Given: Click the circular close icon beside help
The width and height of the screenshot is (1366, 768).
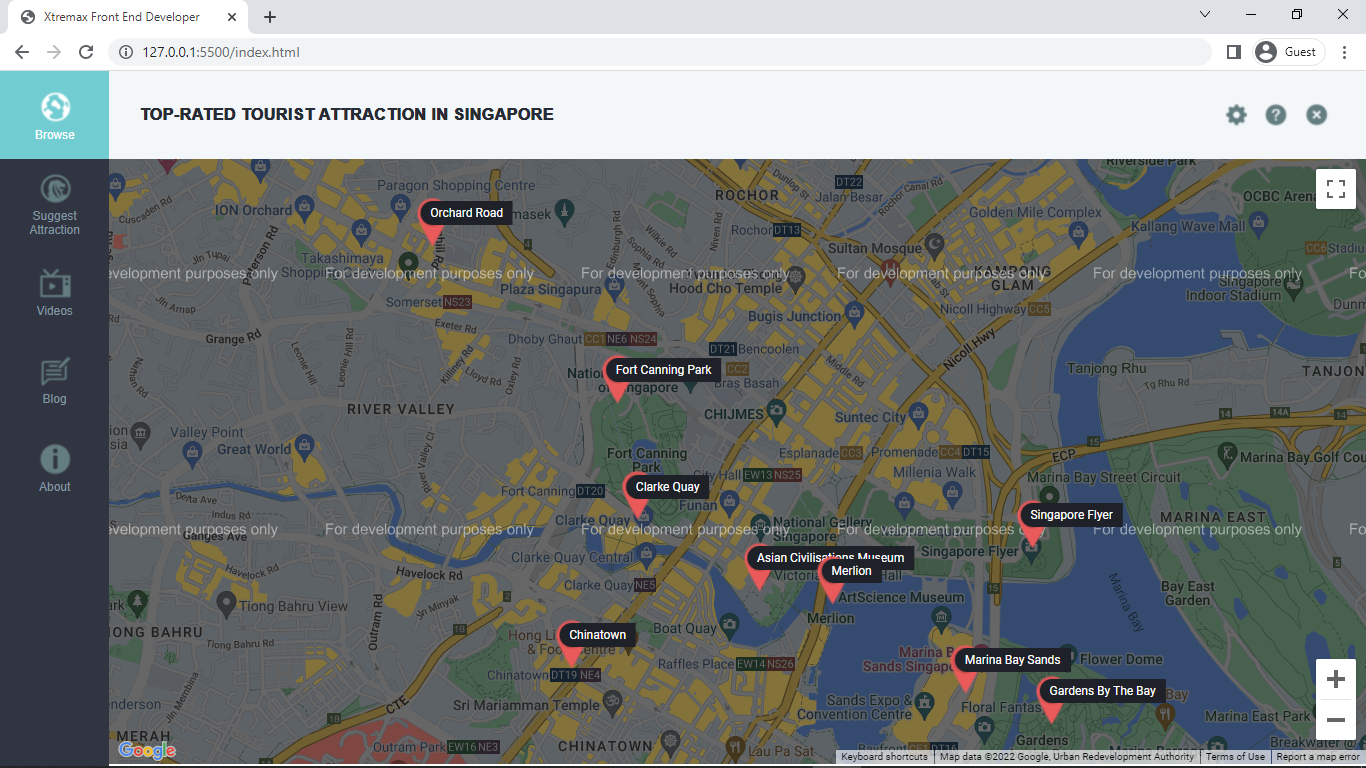Looking at the screenshot, I should click(1316, 114).
